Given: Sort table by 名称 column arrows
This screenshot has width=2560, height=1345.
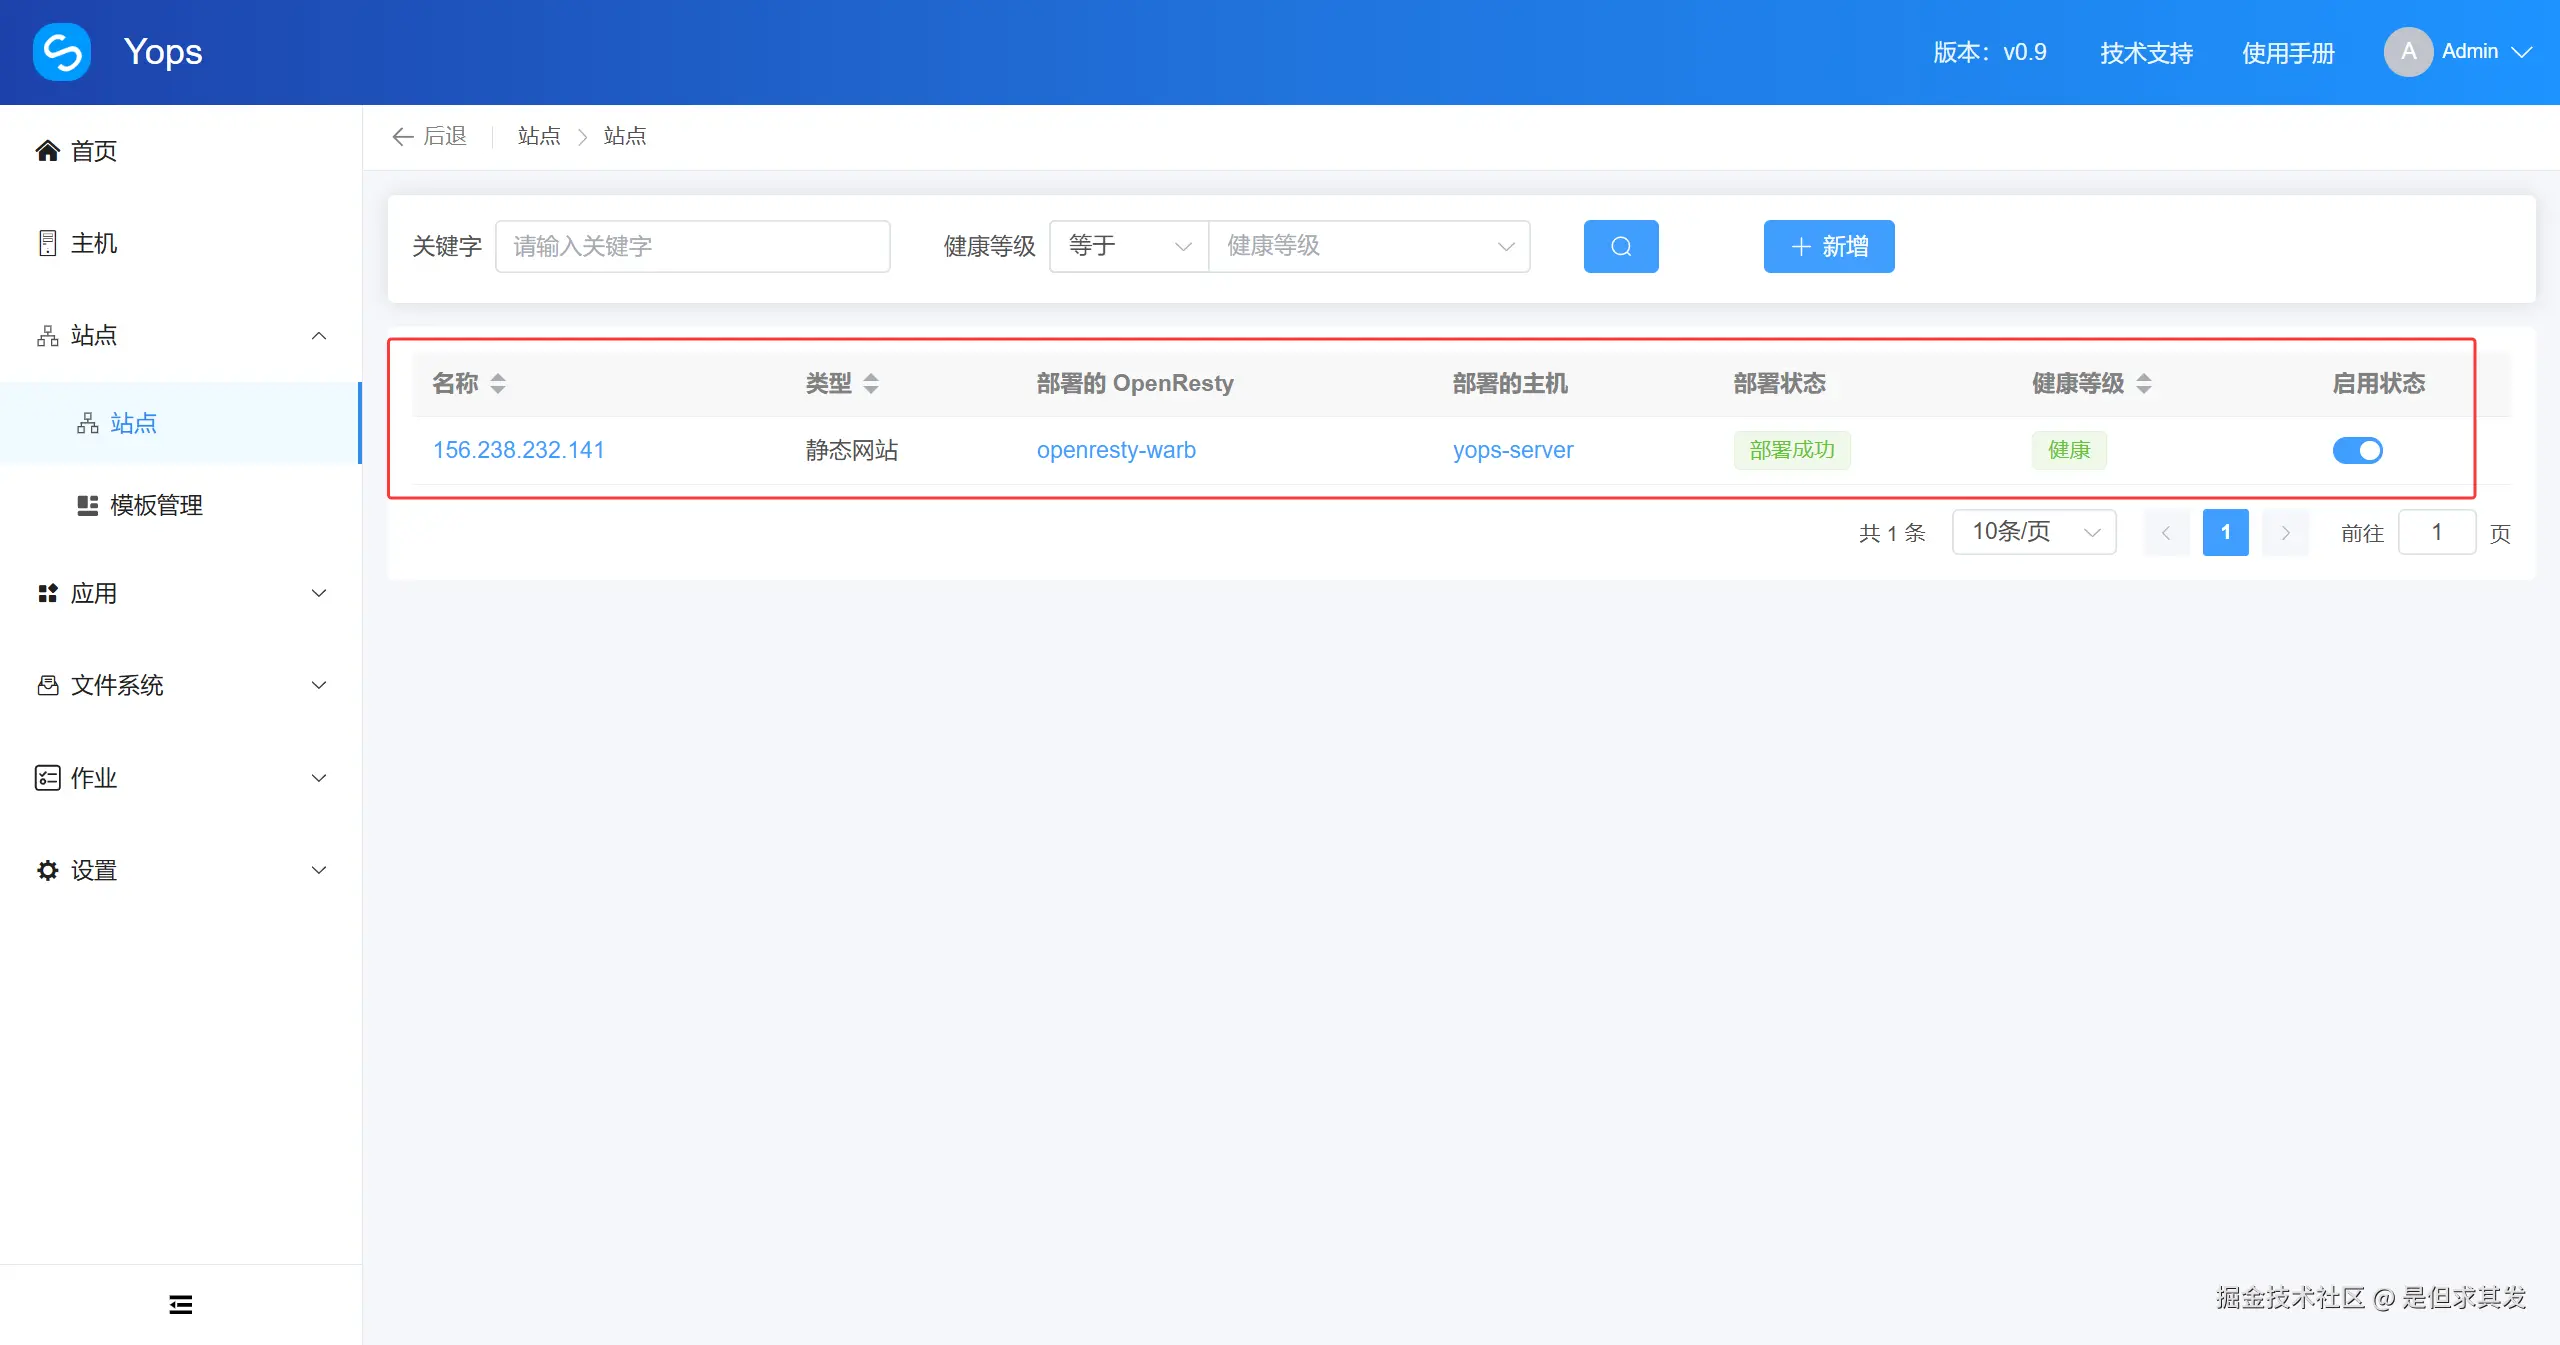Looking at the screenshot, I should pyautogui.click(x=498, y=383).
